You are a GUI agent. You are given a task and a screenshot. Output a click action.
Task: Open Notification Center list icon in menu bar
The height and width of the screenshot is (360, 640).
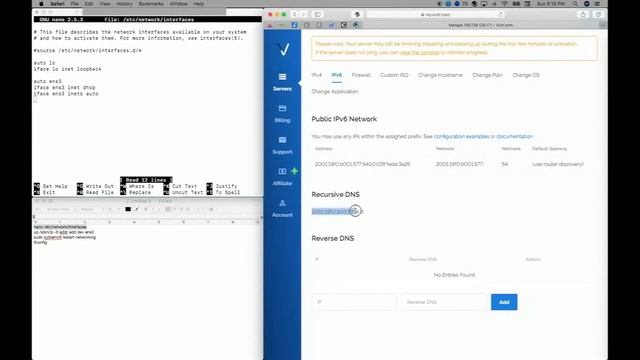tap(598, 4)
